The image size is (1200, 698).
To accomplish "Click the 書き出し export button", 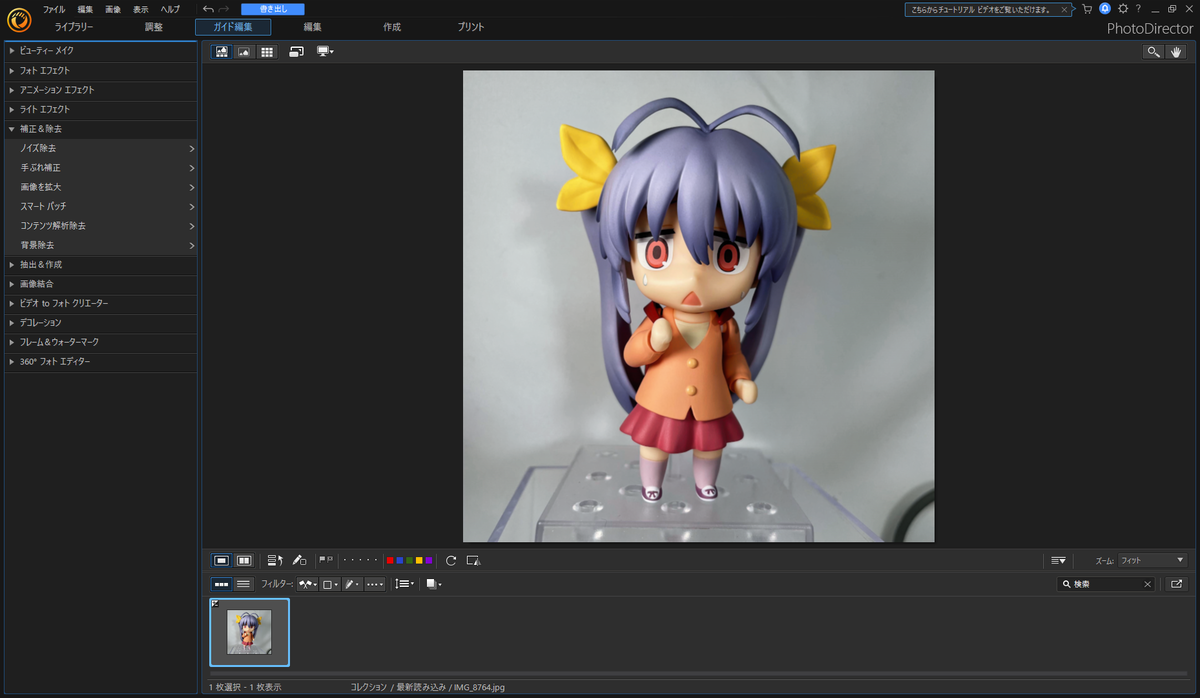I will coord(272,9).
